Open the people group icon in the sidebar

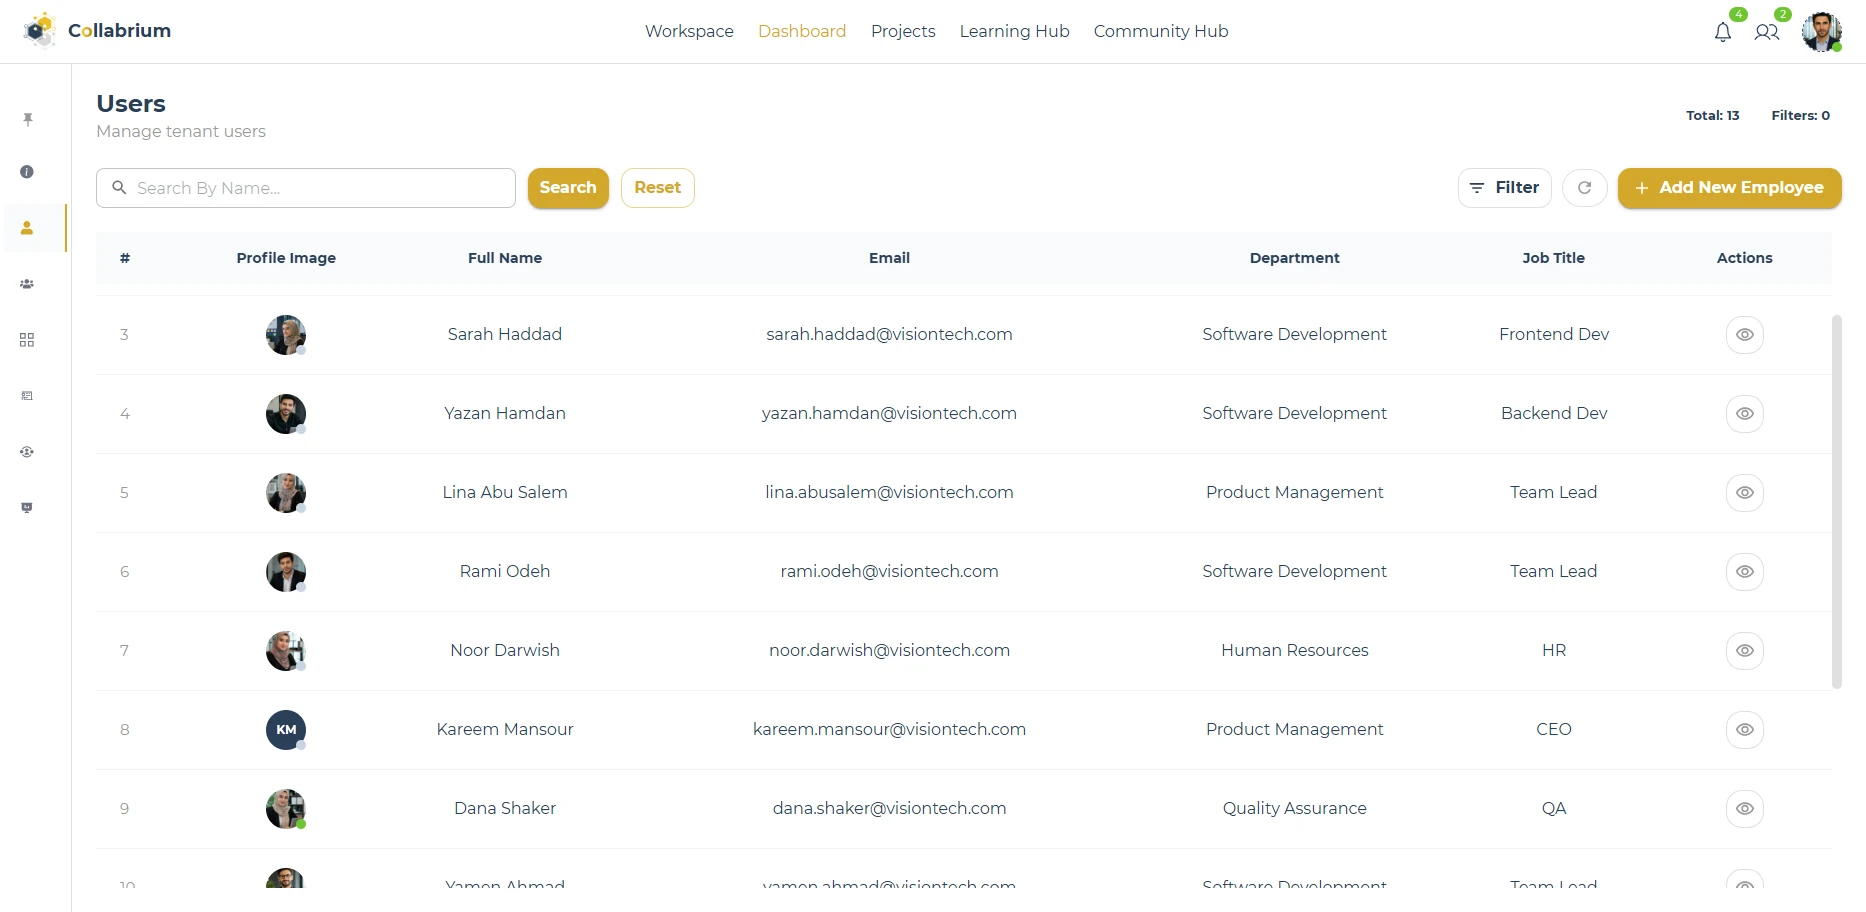point(27,284)
